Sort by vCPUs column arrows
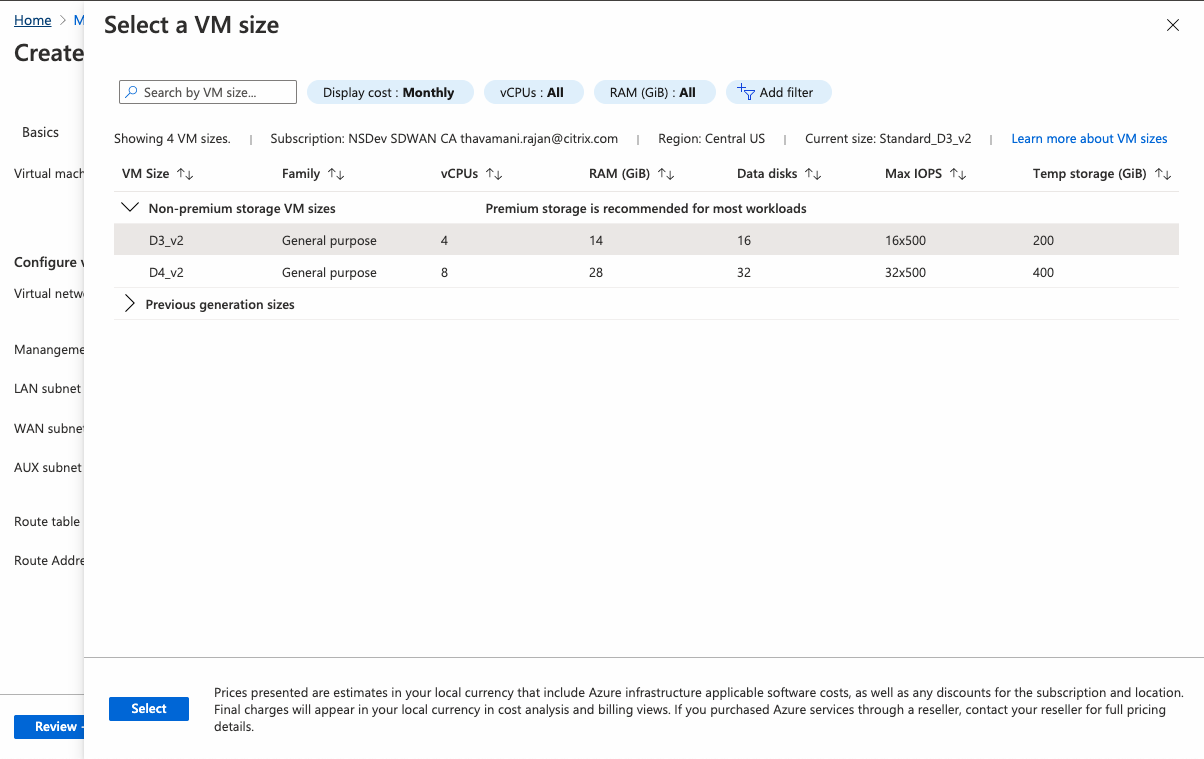The width and height of the screenshot is (1204, 759). tap(494, 174)
